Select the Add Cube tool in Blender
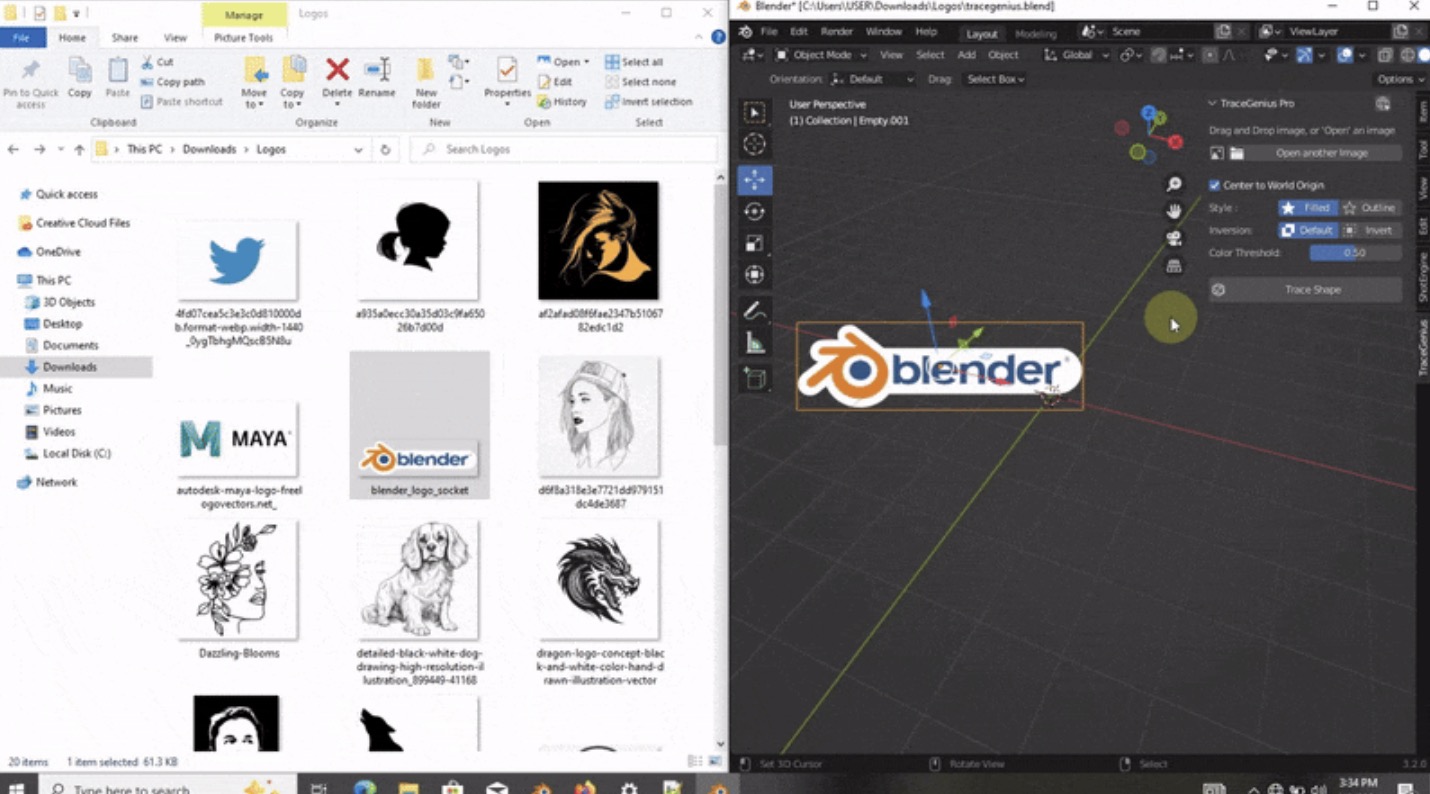1430x794 pixels. (754, 379)
